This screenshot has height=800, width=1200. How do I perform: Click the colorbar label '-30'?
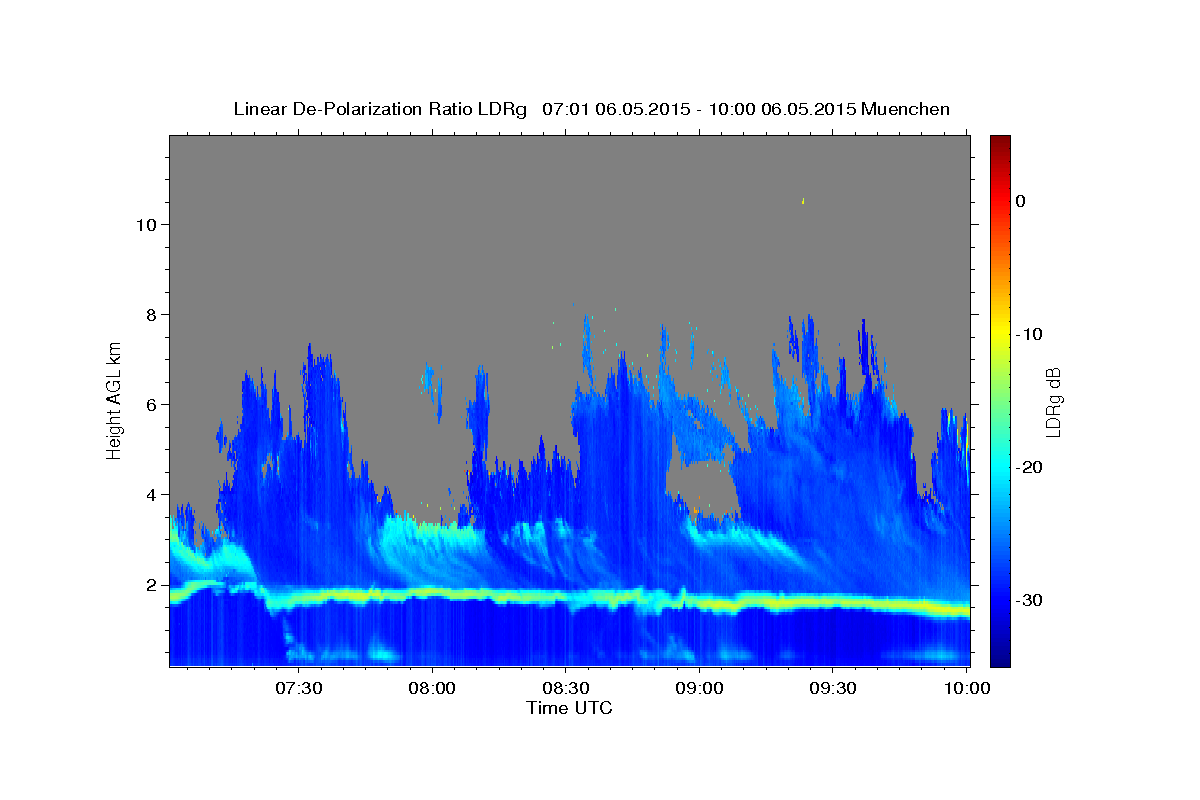point(1029,600)
